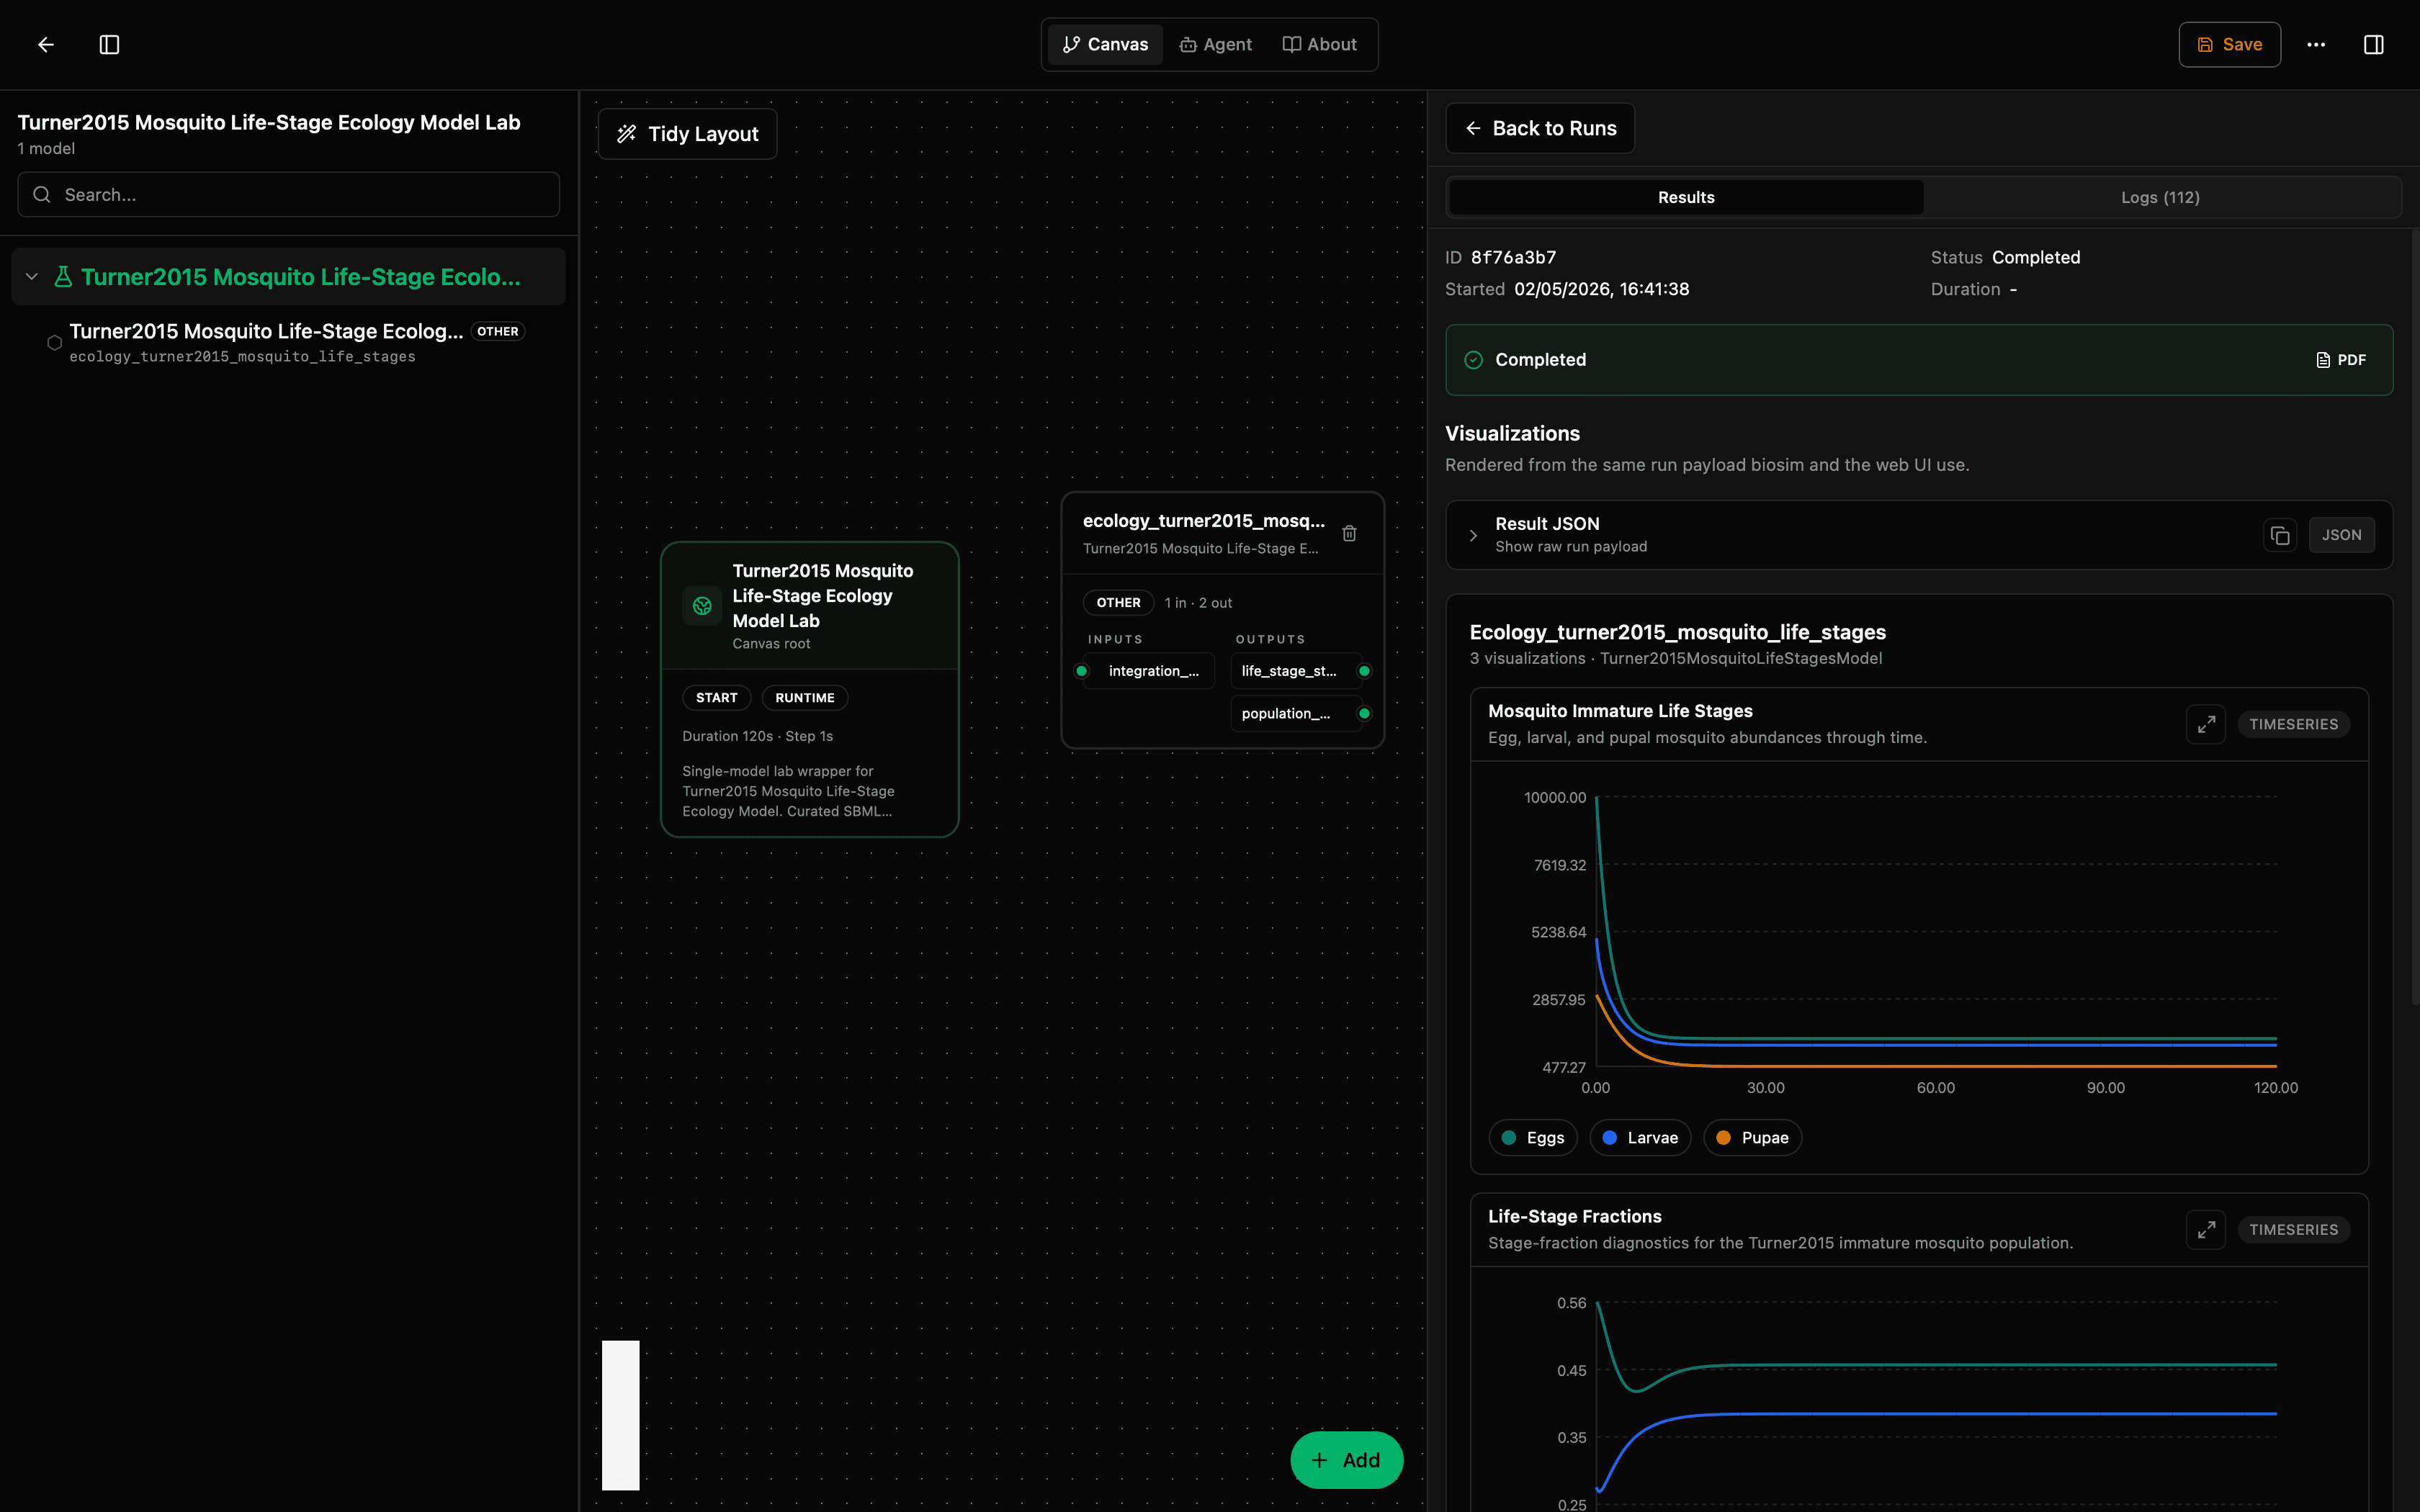Click the search magnifier icon
This screenshot has width=2420, height=1512.
coord(42,194)
